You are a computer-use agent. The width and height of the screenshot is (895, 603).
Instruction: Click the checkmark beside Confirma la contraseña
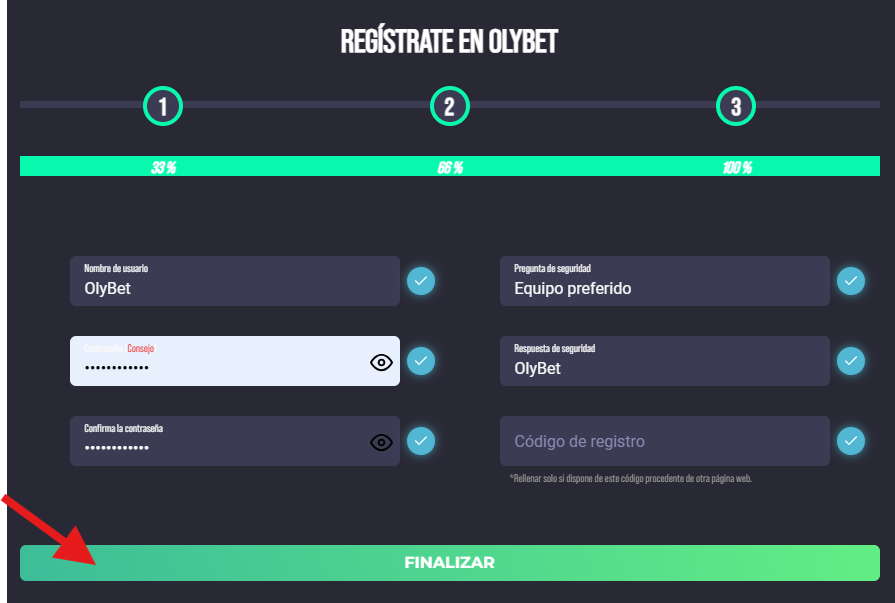[x=421, y=441]
